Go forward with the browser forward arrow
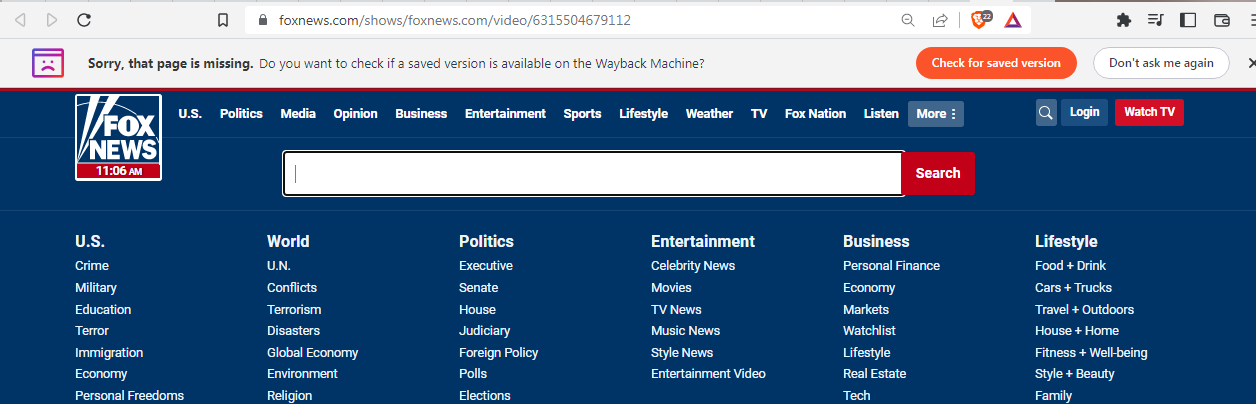 [x=52, y=20]
